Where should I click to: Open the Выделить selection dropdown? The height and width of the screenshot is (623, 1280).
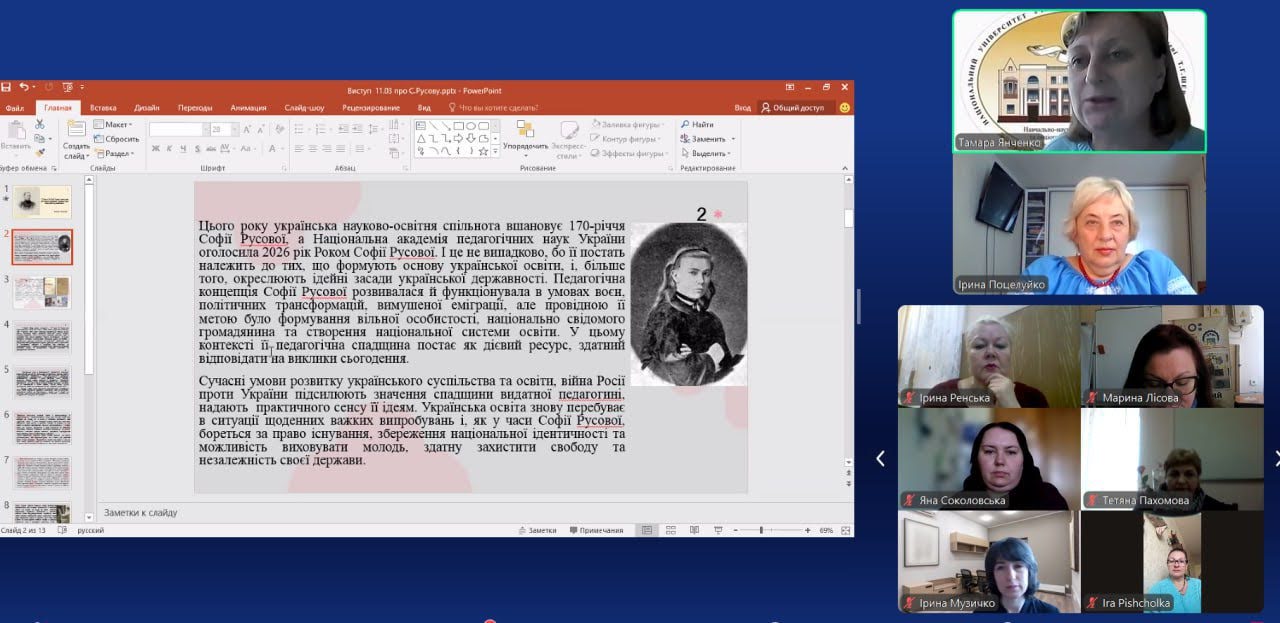(710, 153)
